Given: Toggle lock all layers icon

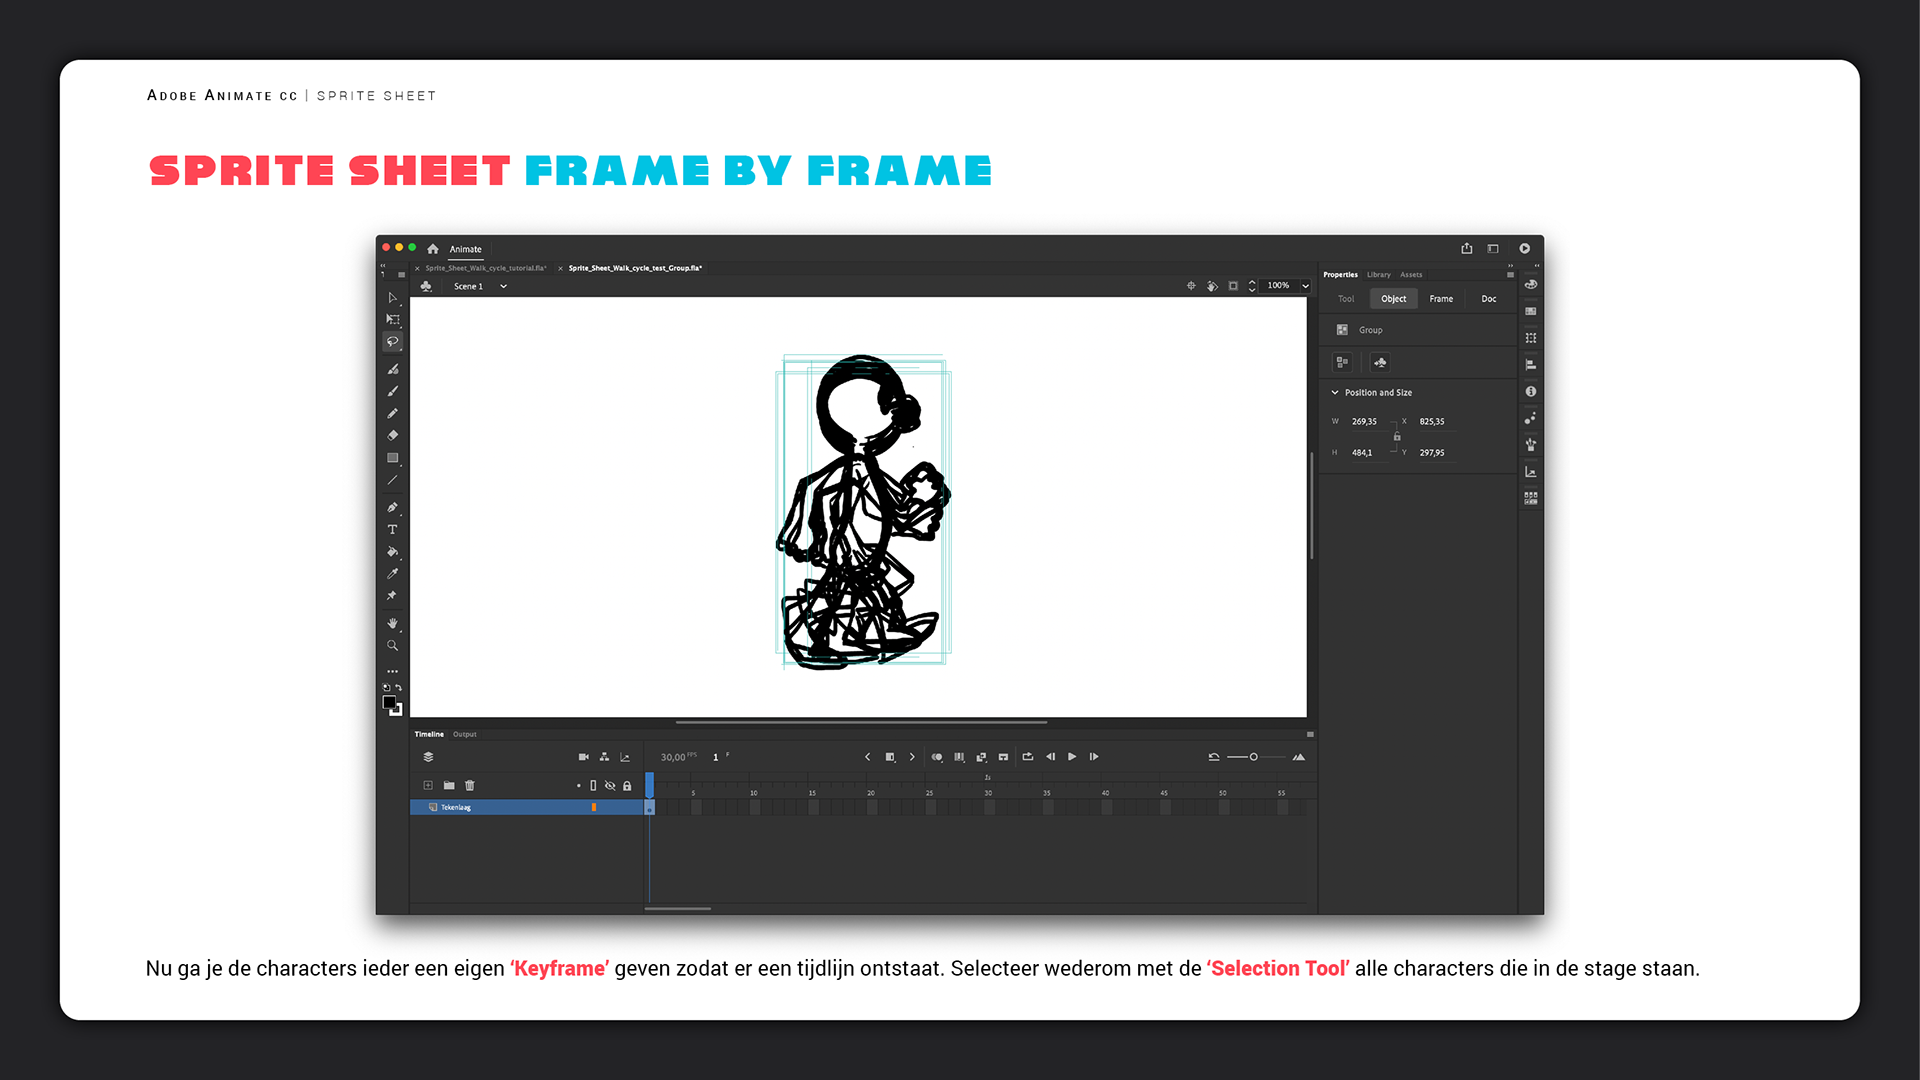Looking at the screenshot, I should click(x=627, y=786).
